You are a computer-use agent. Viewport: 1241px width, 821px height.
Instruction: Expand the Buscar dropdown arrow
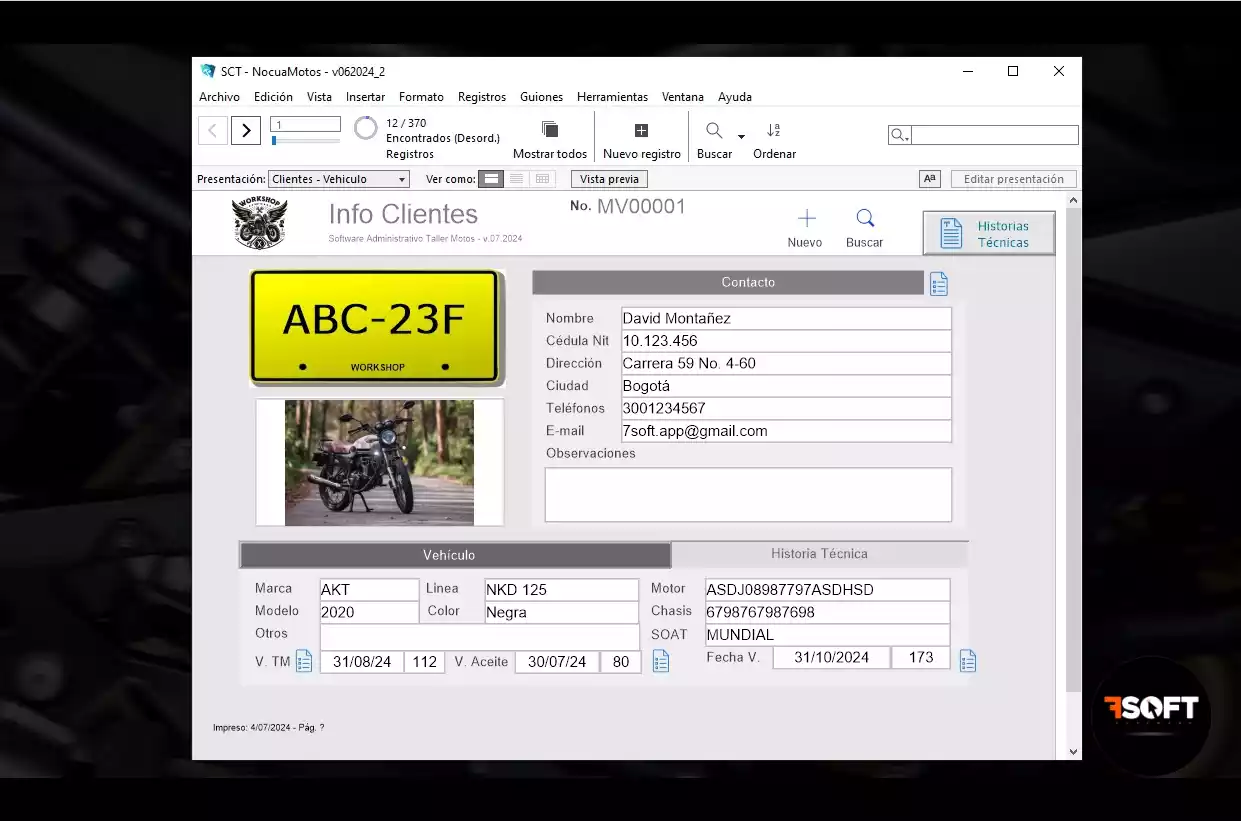741,136
